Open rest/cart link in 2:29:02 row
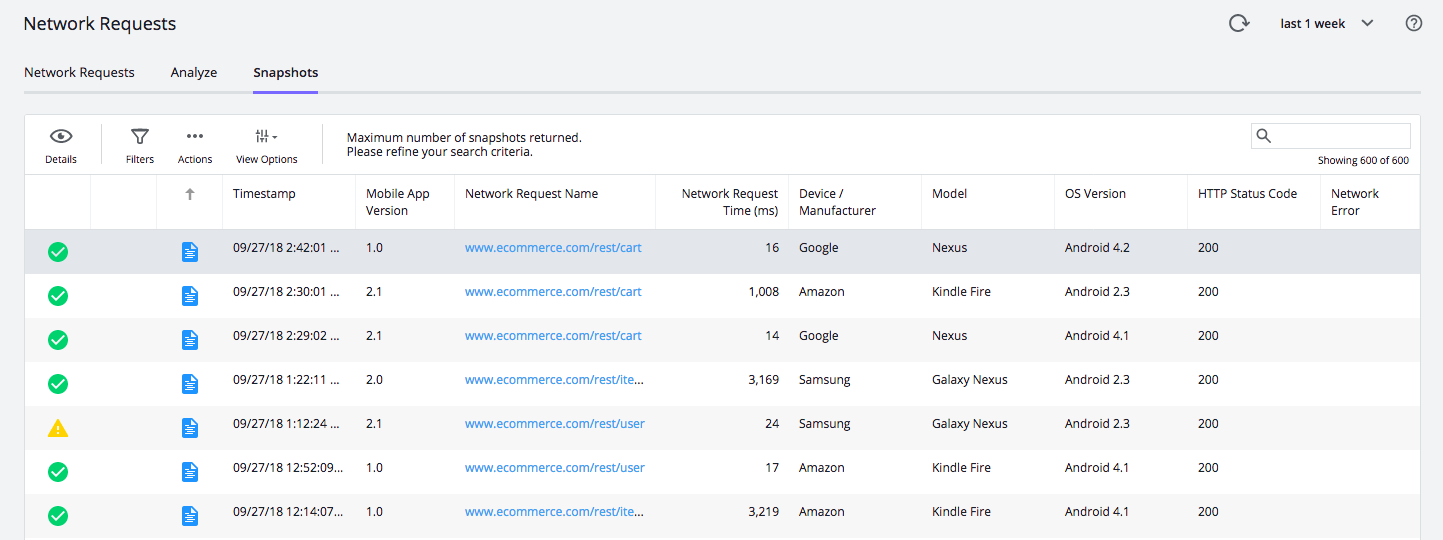Viewport: 1443px width, 540px height. click(x=553, y=336)
